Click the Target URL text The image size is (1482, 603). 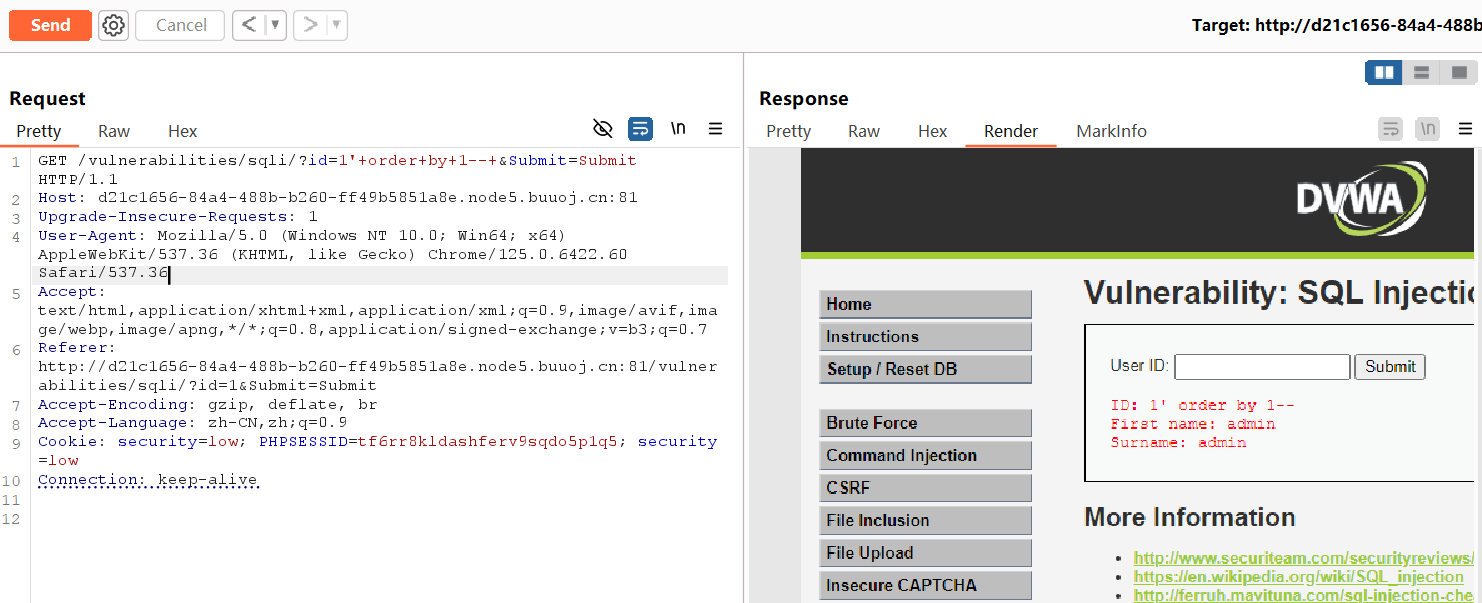click(x=1336, y=25)
